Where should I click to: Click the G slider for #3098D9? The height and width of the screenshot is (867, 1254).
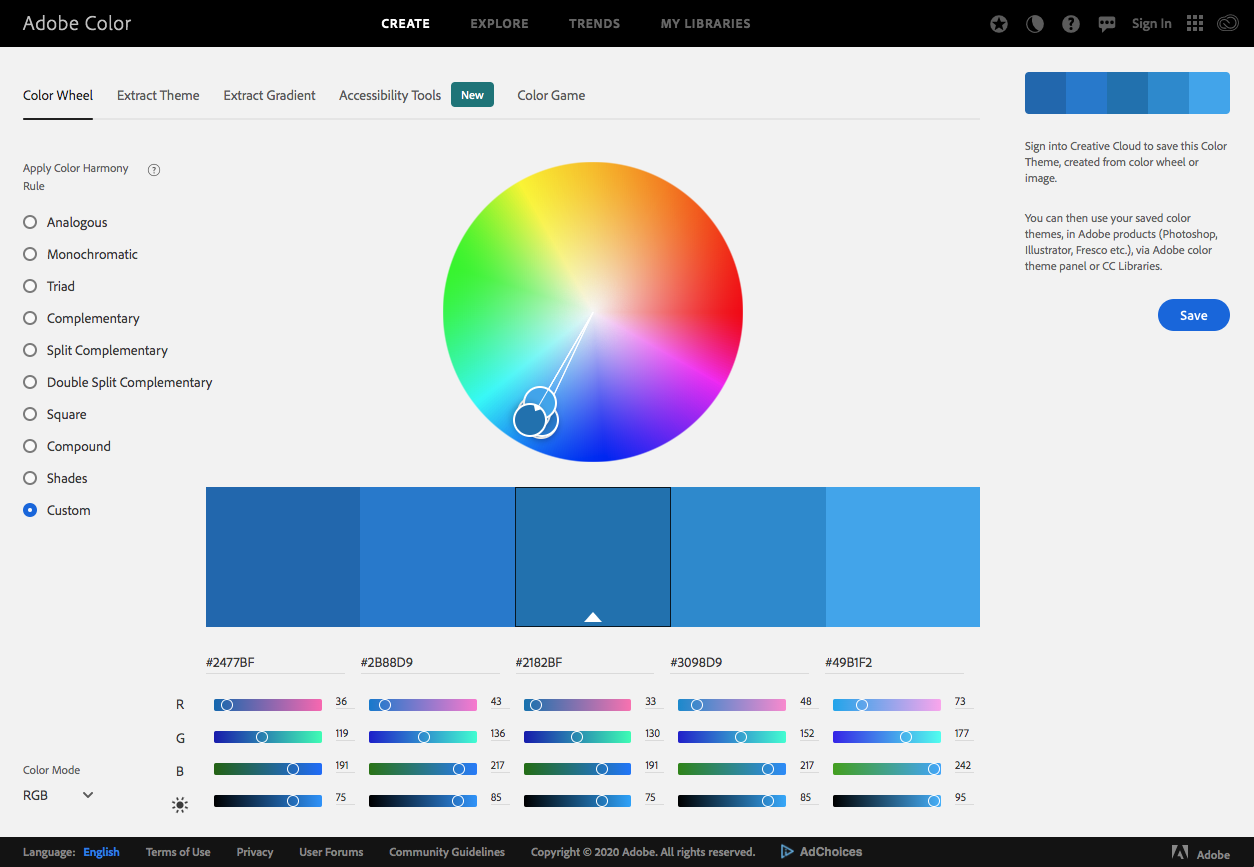[732, 737]
